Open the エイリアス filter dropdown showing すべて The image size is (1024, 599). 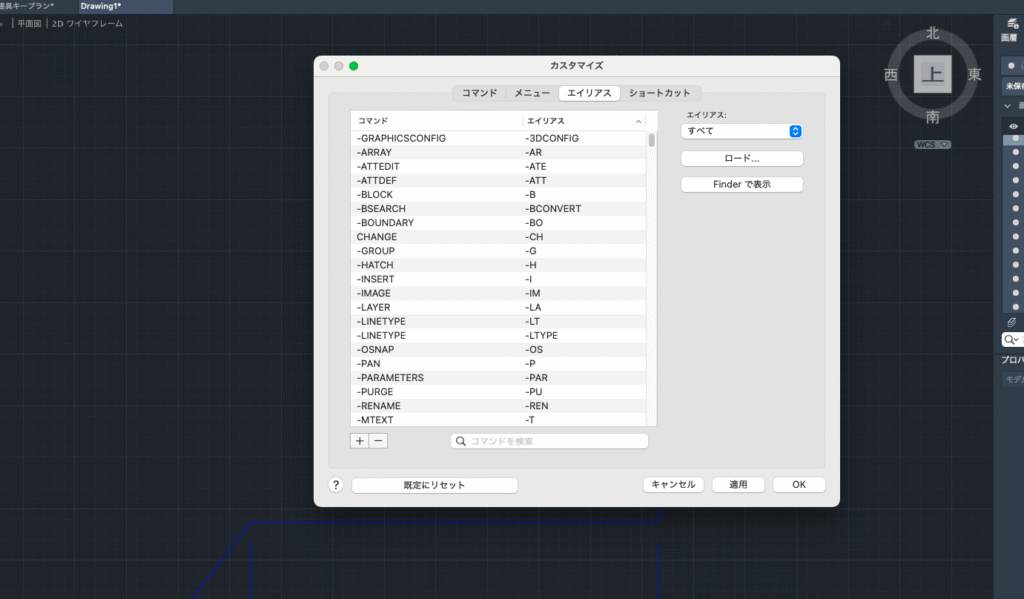point(741,131)
